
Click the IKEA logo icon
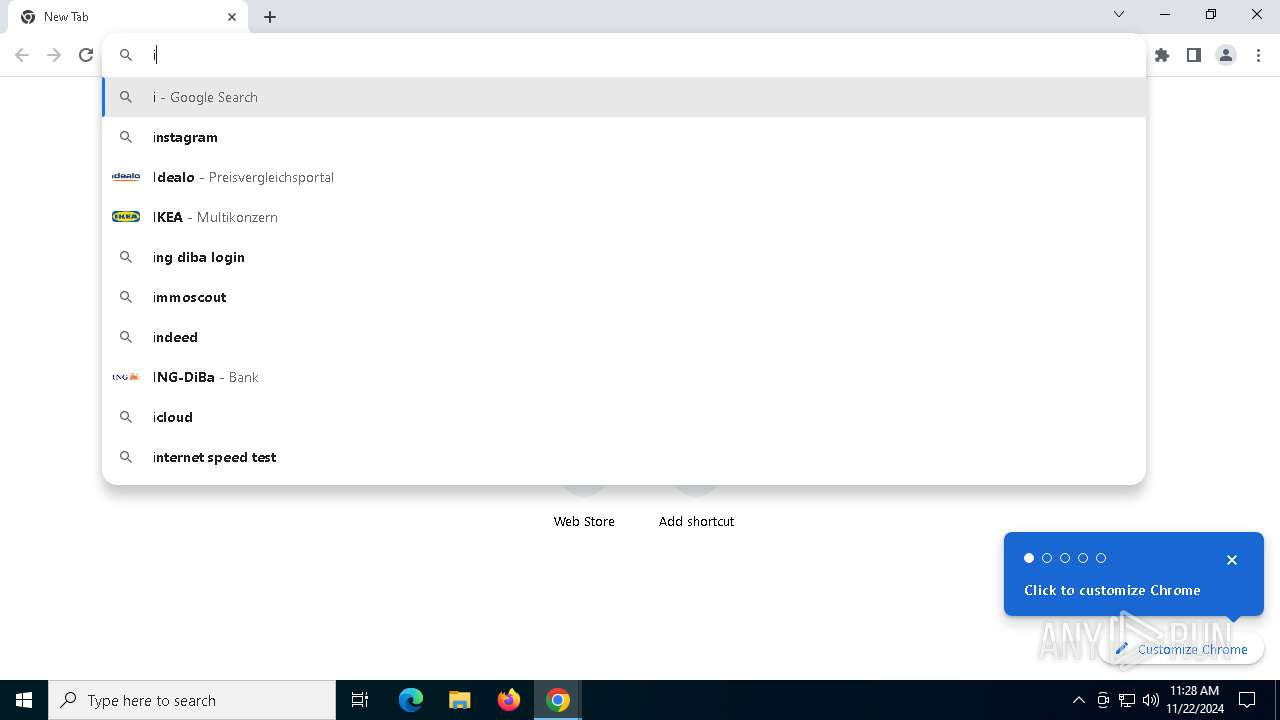pos(126,217)
